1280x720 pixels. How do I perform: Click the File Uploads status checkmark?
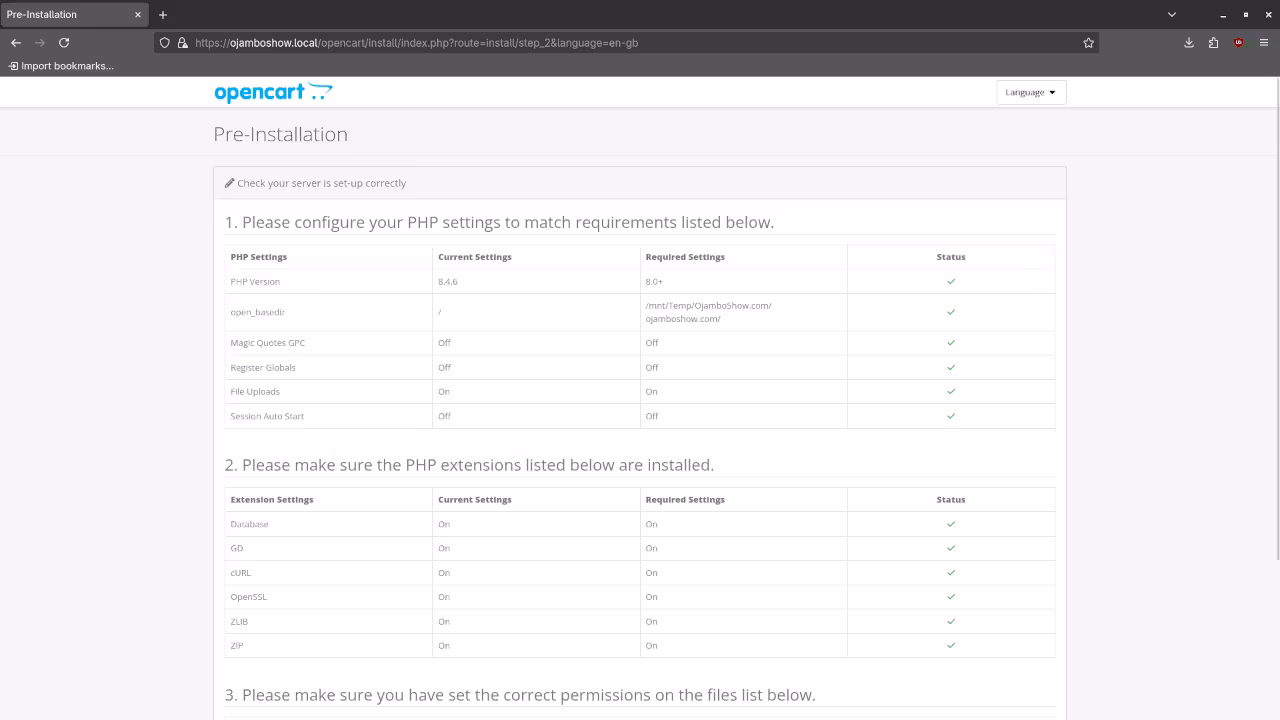[951, 392]
